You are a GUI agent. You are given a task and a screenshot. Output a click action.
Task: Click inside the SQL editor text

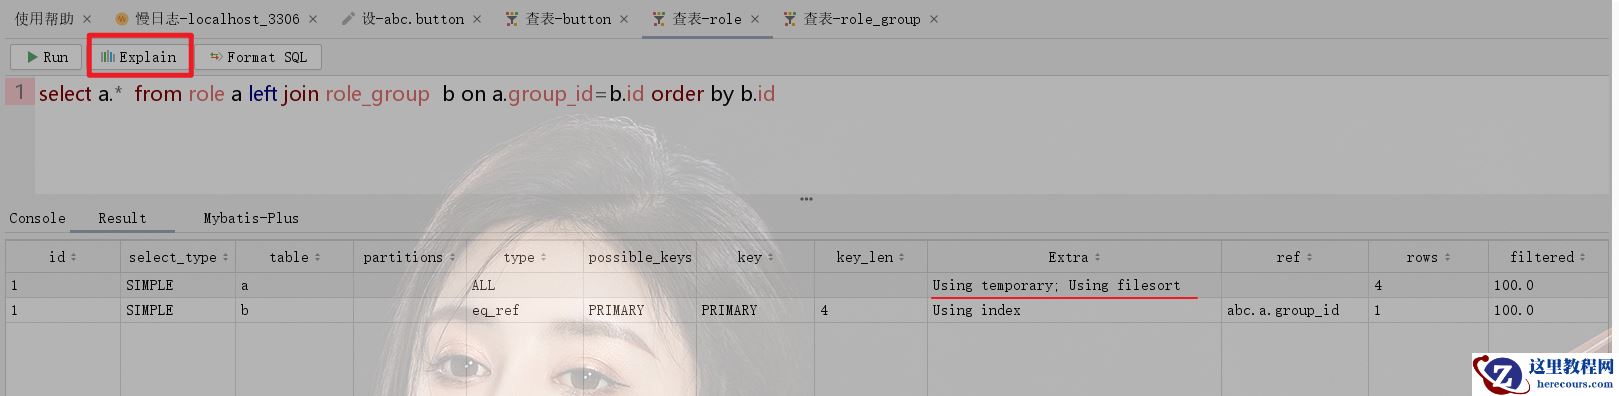point(406,94)
